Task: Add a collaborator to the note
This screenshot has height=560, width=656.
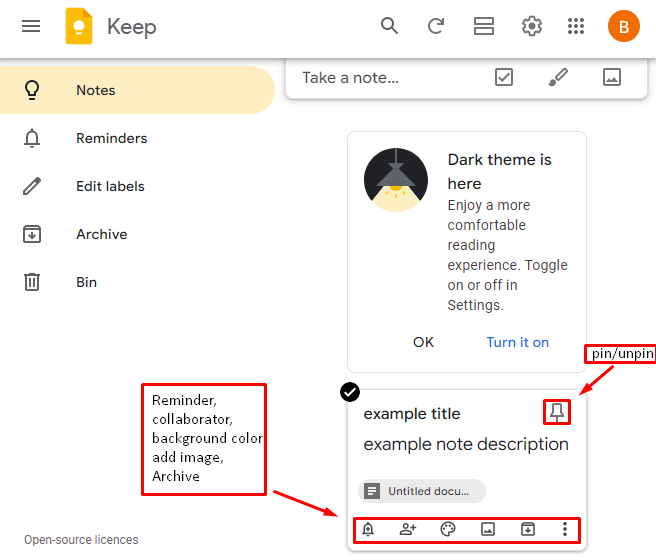Action: (x=407, y=529)
